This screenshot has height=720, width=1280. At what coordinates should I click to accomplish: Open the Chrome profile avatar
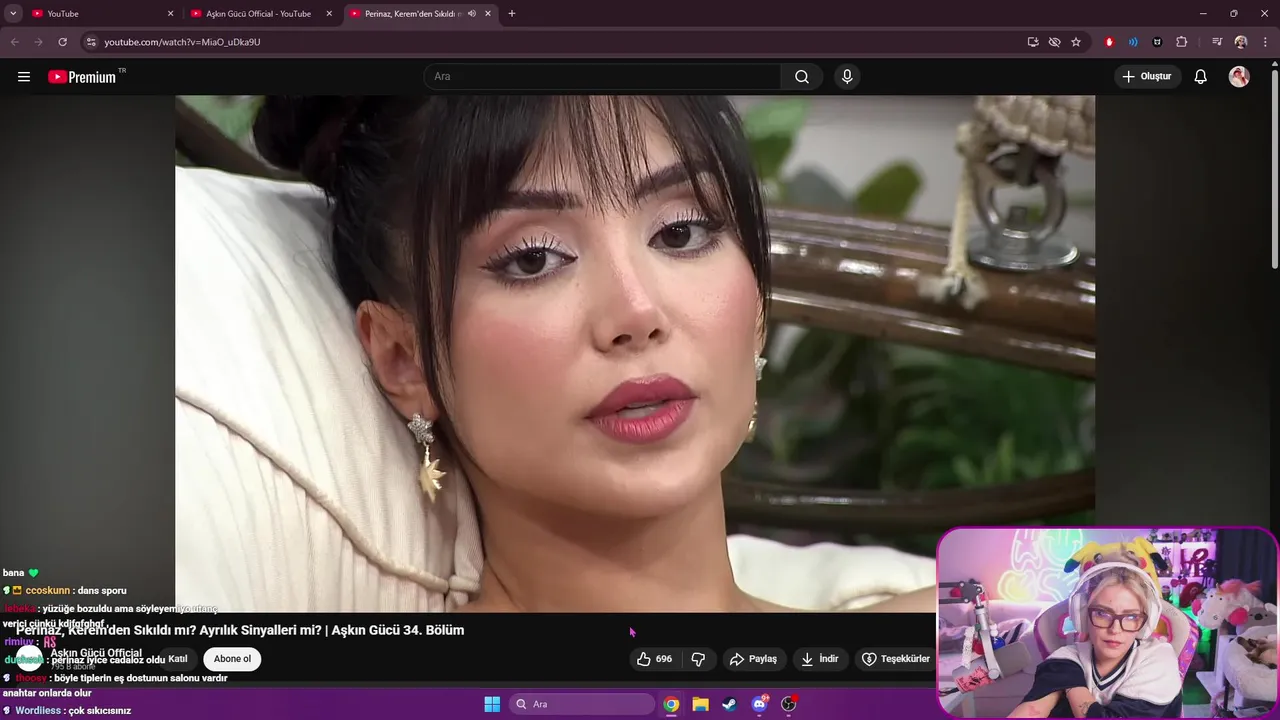point(1241,42)
